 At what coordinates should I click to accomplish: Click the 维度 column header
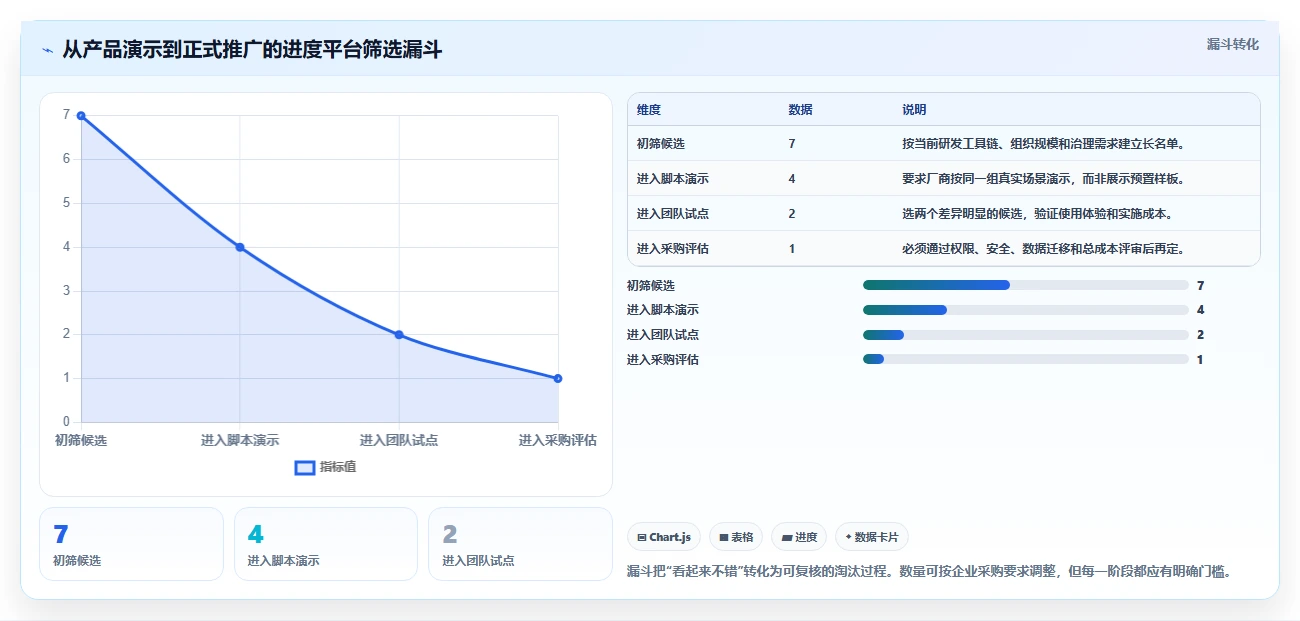click(x=649, y=110)
